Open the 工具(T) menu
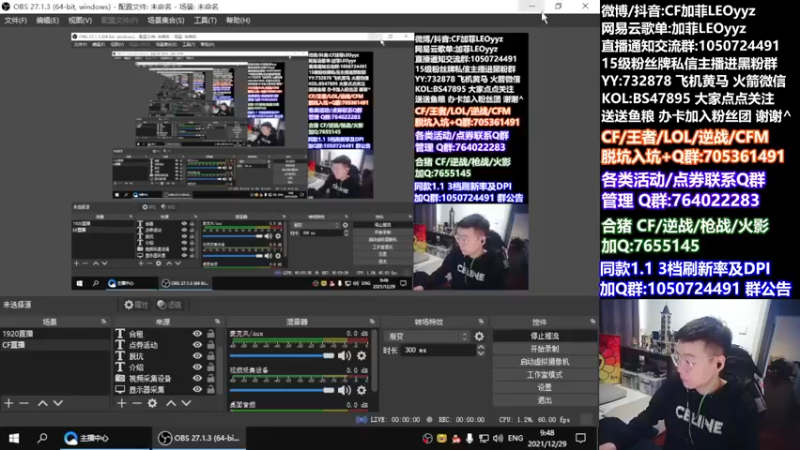Screen dimensions: 800x450 [x=205, y=20]
